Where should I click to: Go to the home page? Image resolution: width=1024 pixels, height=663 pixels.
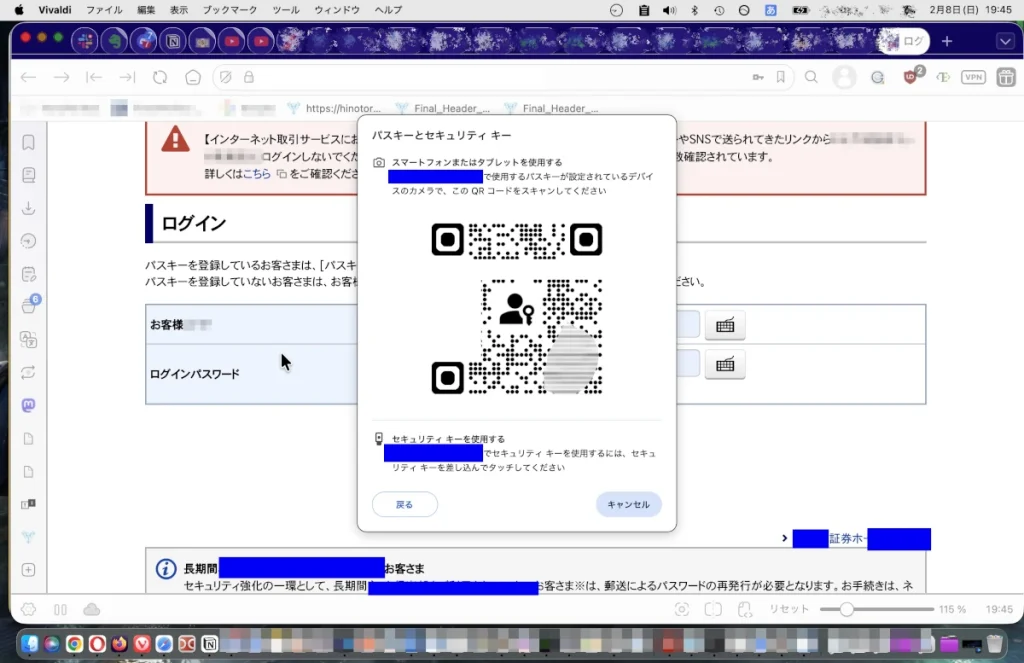[193, 77]
